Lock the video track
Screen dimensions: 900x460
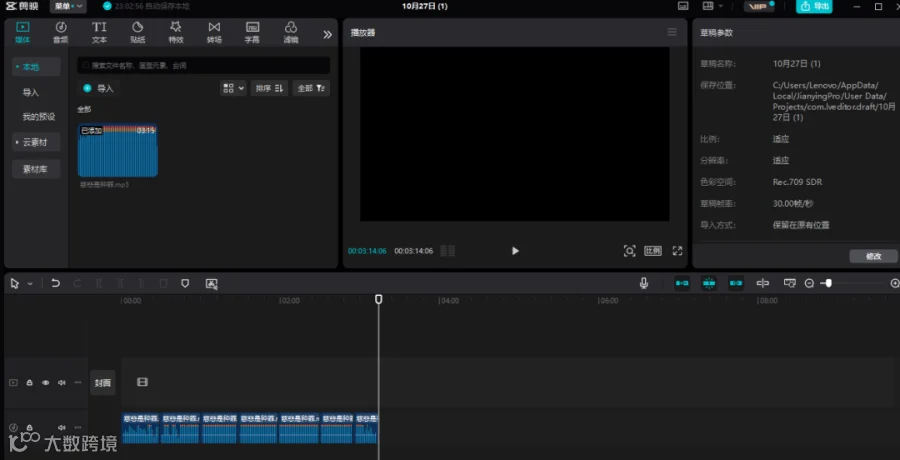click(x=29, y=382)
